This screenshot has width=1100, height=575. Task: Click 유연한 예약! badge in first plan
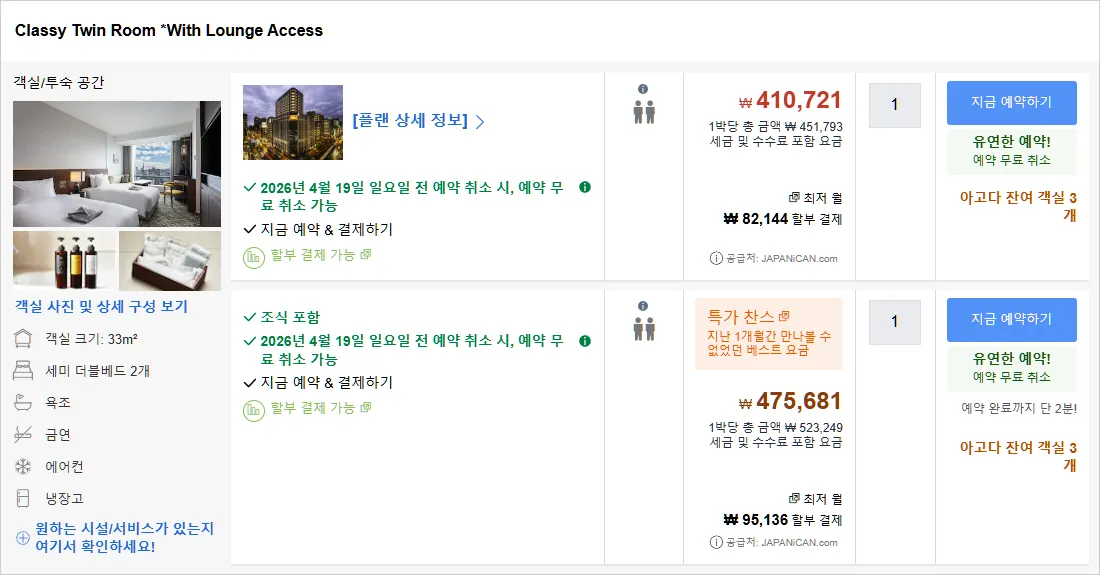coord(1012,150)
